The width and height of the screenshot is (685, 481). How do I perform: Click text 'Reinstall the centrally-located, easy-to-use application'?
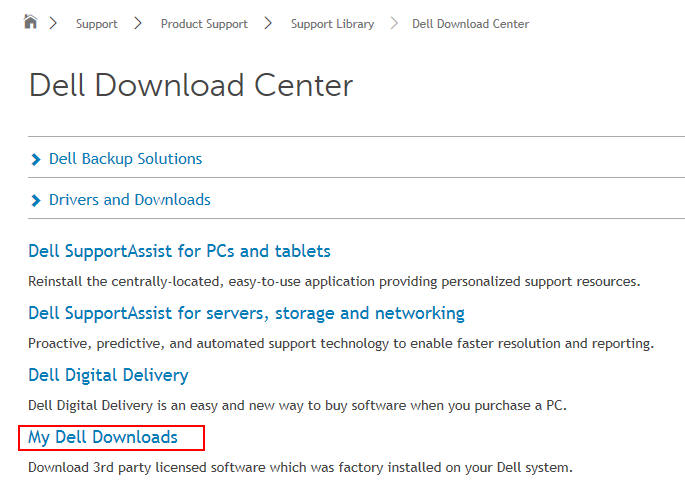coord(201,281)
